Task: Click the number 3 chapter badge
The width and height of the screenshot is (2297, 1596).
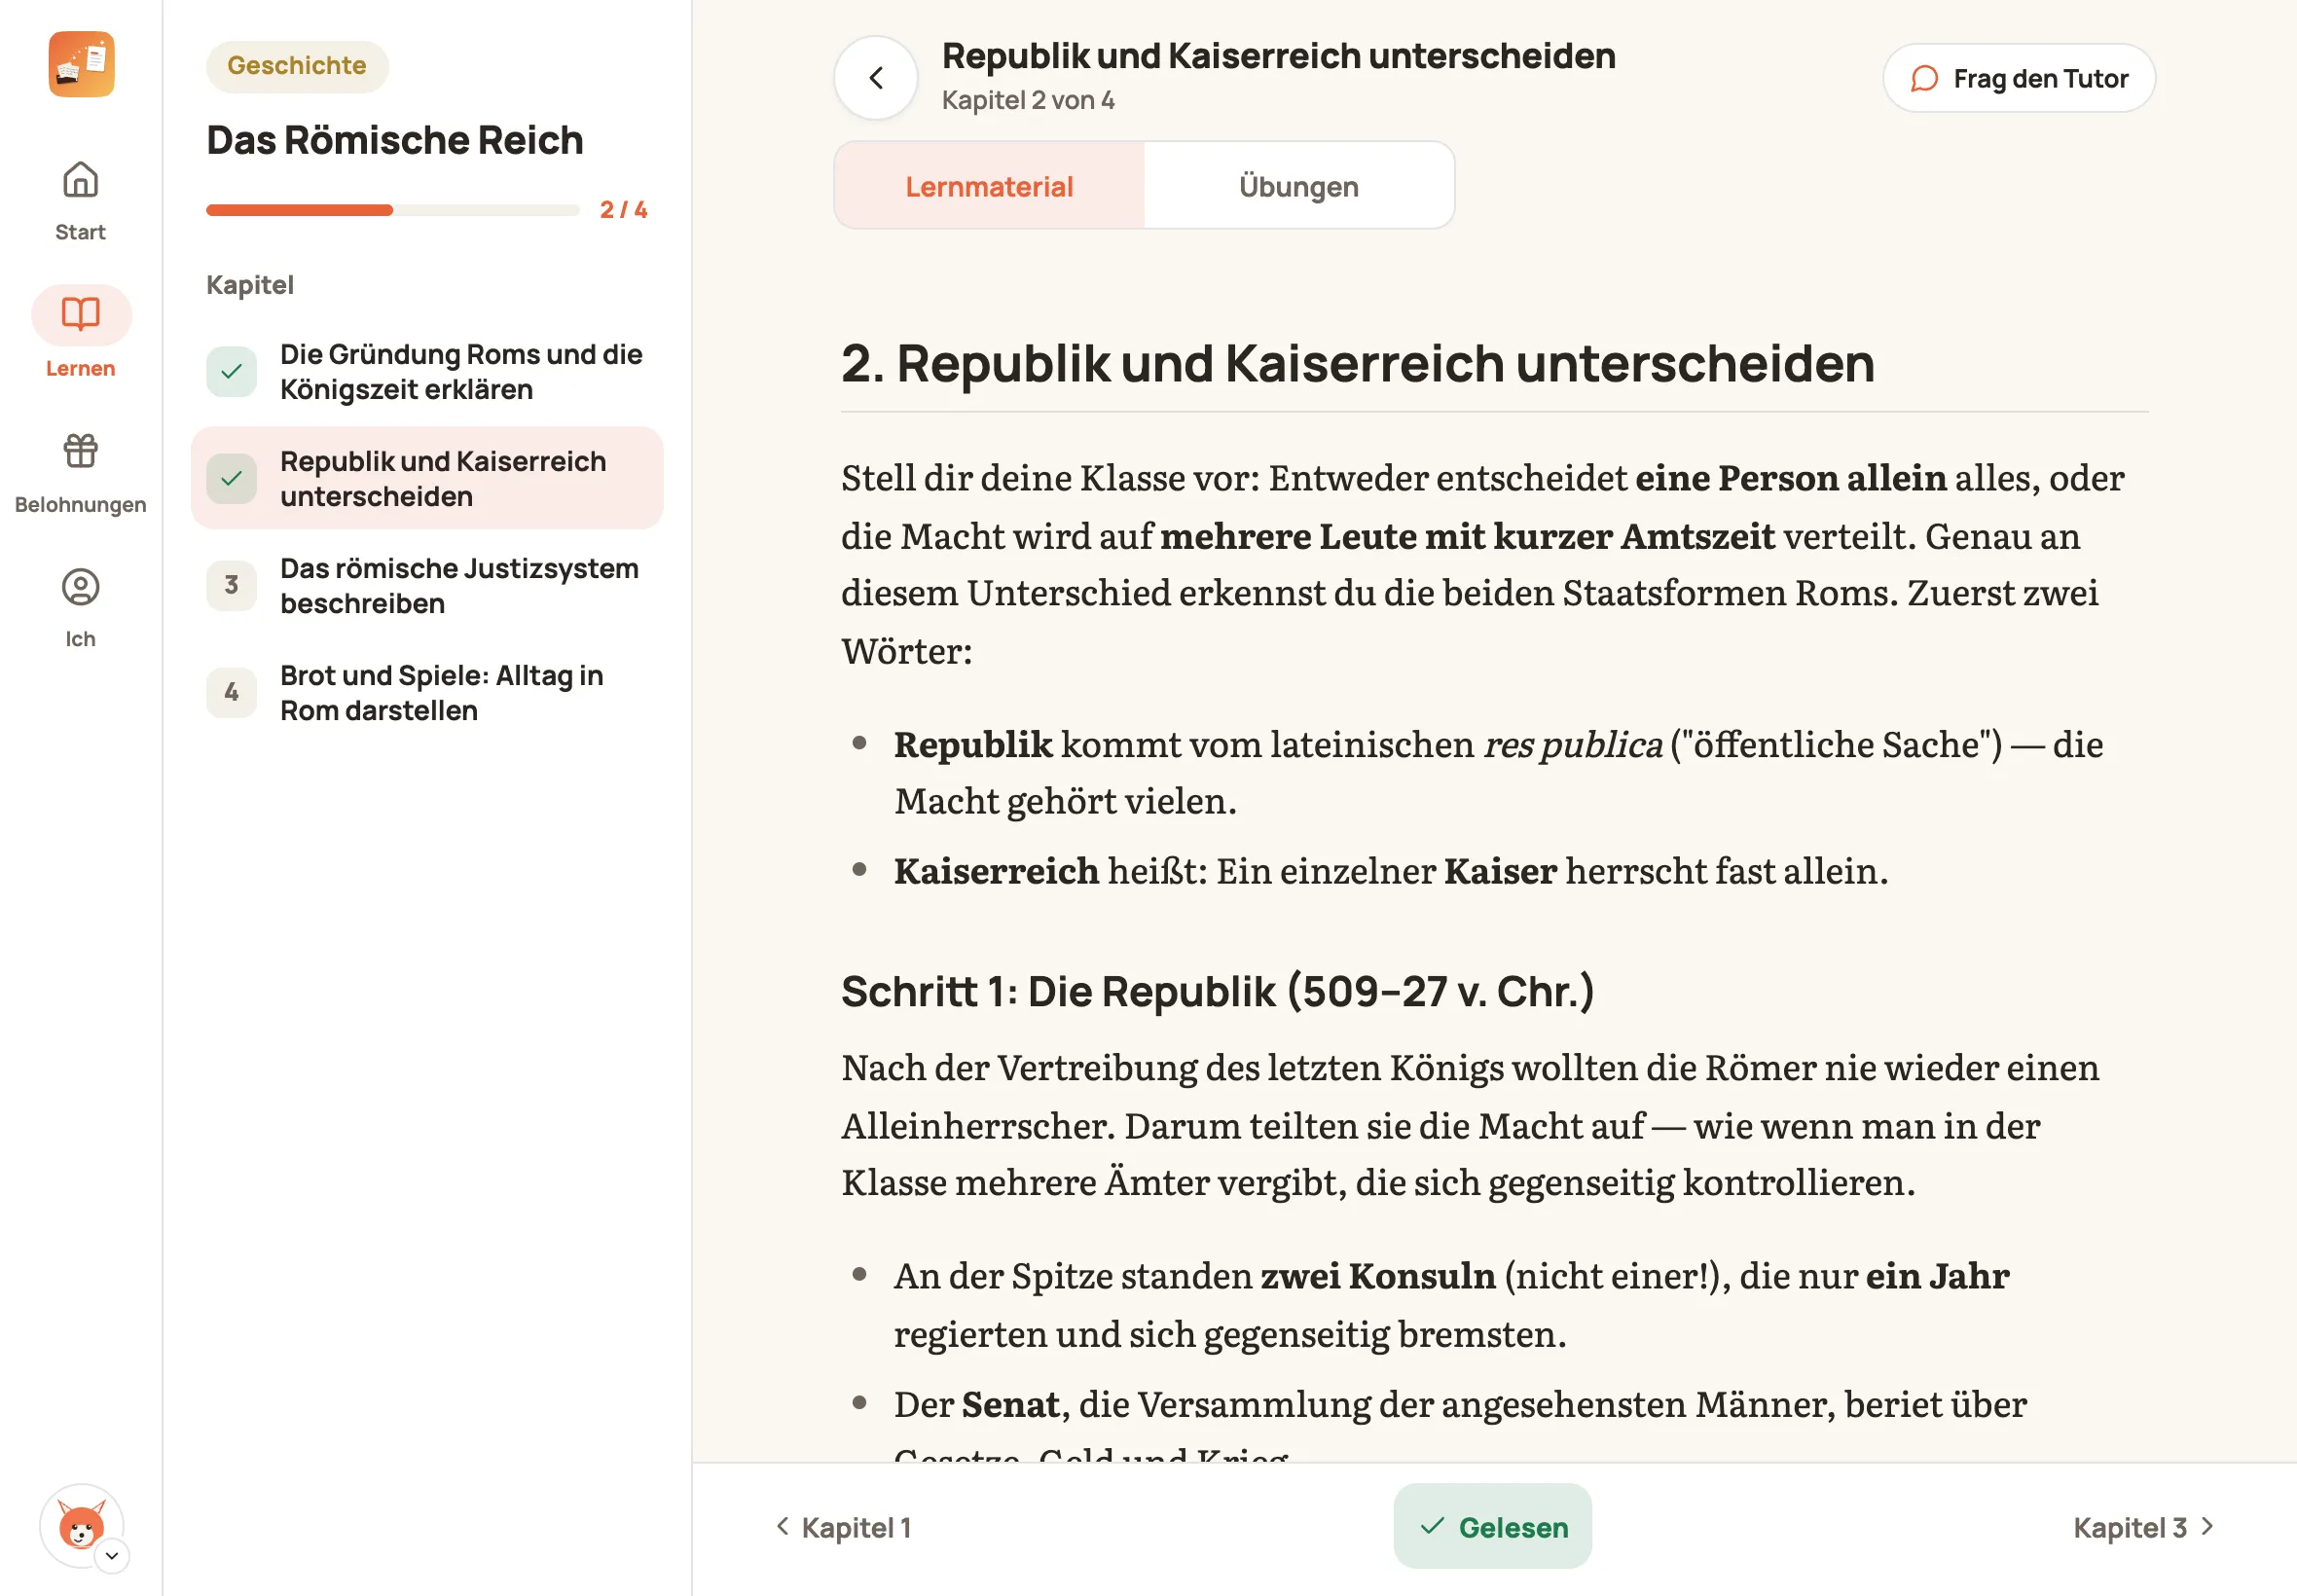Action: (231, 585)
